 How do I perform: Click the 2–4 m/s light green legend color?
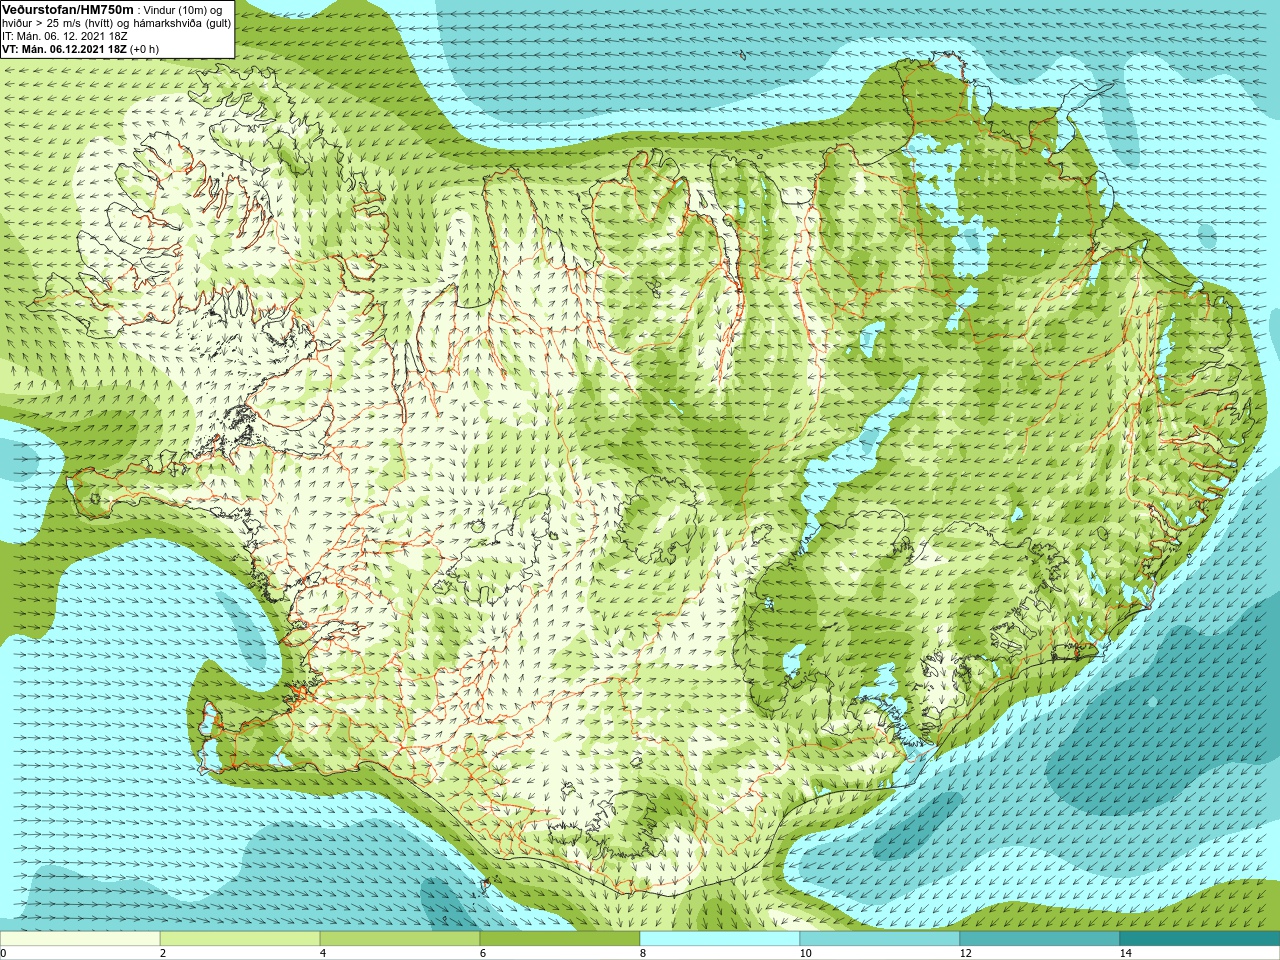pyautogui.click(x=240, y=939)
